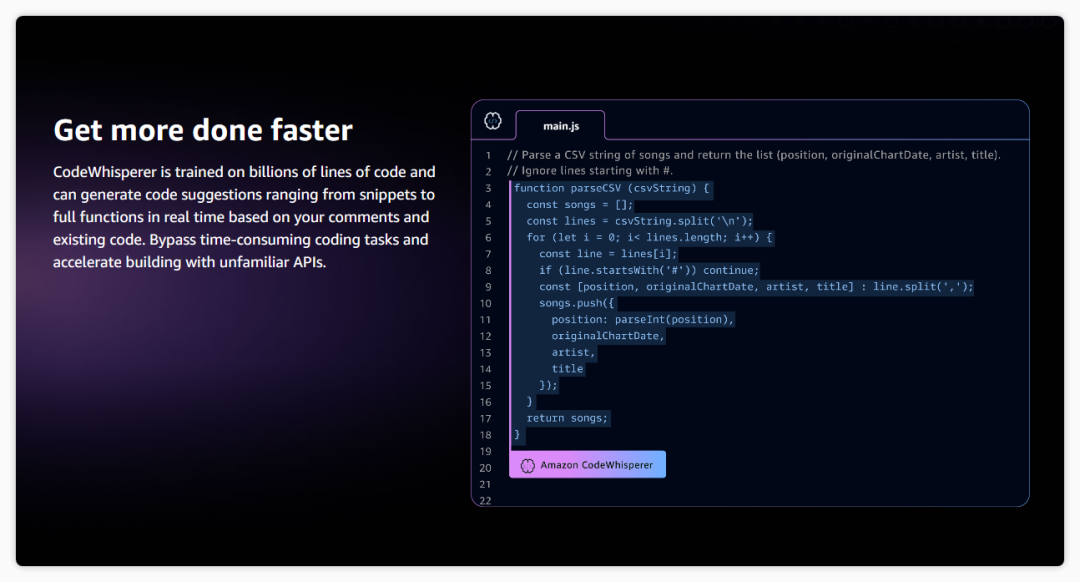Click the 'const line = lines[i];' line
Image resolution: width=1080 pixels, height=582 pixels.
click(x=608, y=254)
